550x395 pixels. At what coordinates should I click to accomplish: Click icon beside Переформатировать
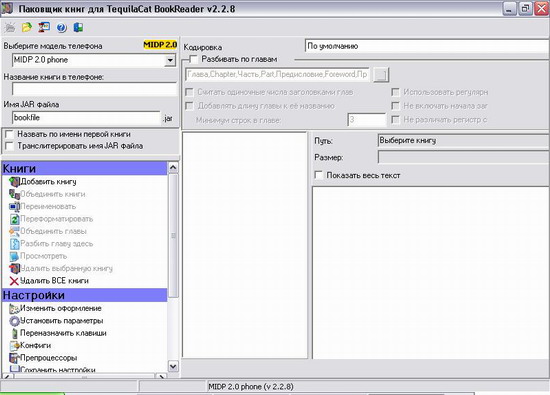pos(14,219)
